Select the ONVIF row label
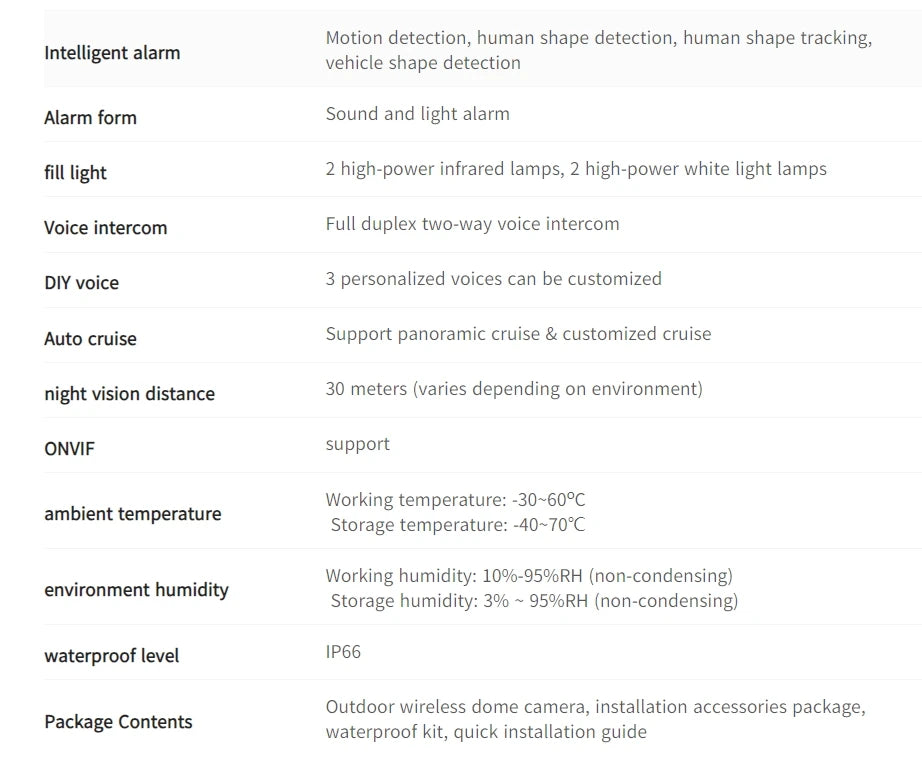The image size is (922, 757). click(69, 449)
